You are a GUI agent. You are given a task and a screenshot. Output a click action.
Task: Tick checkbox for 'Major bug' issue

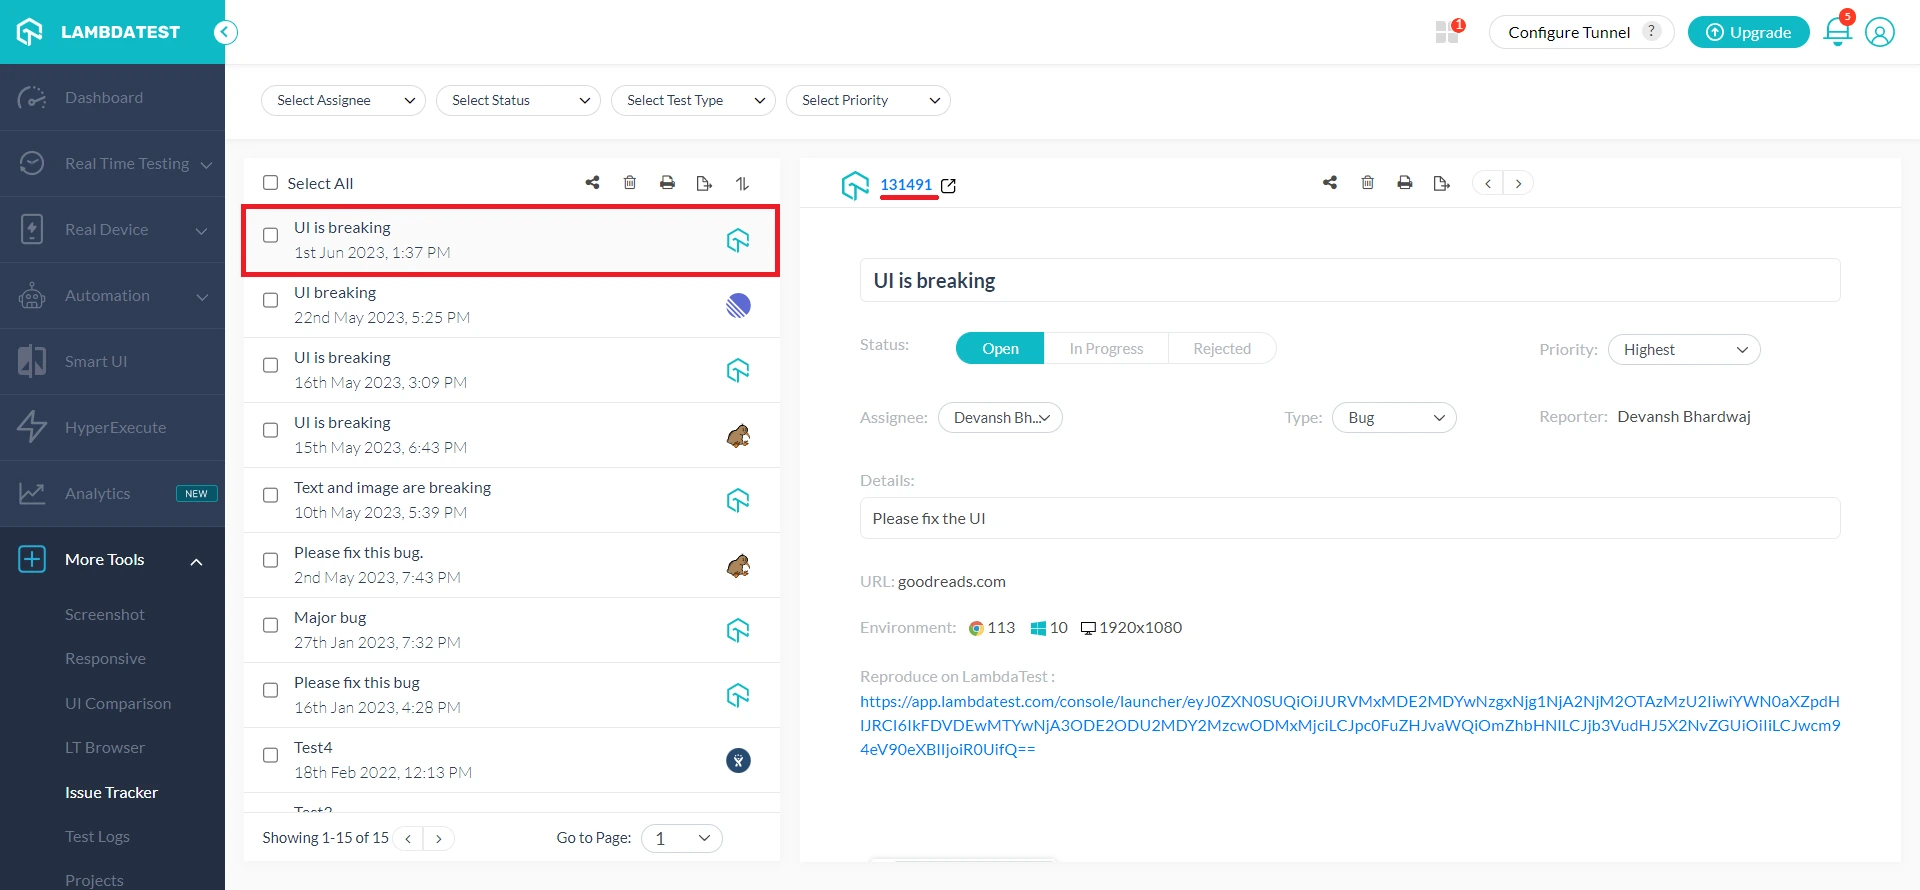point(271,625)
